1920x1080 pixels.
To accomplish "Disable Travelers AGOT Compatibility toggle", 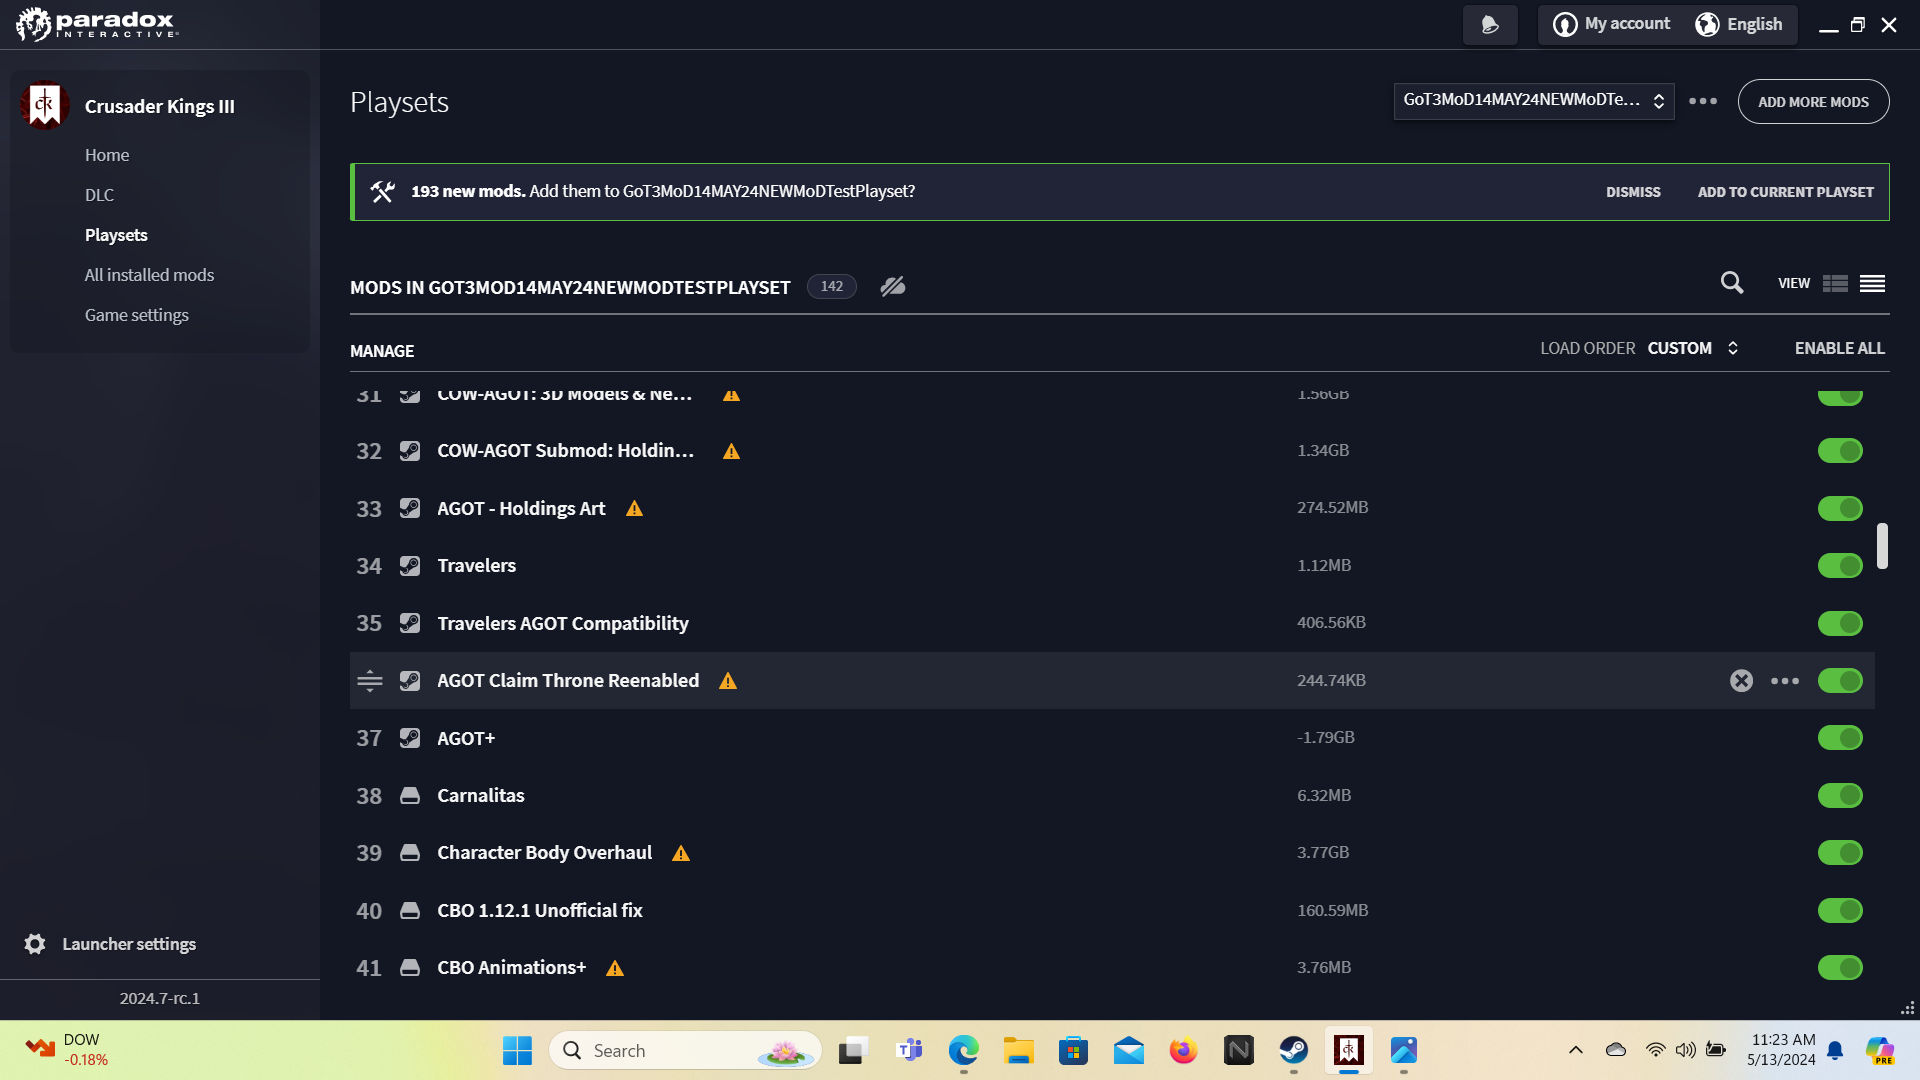I will click(x=1840, y=623).
